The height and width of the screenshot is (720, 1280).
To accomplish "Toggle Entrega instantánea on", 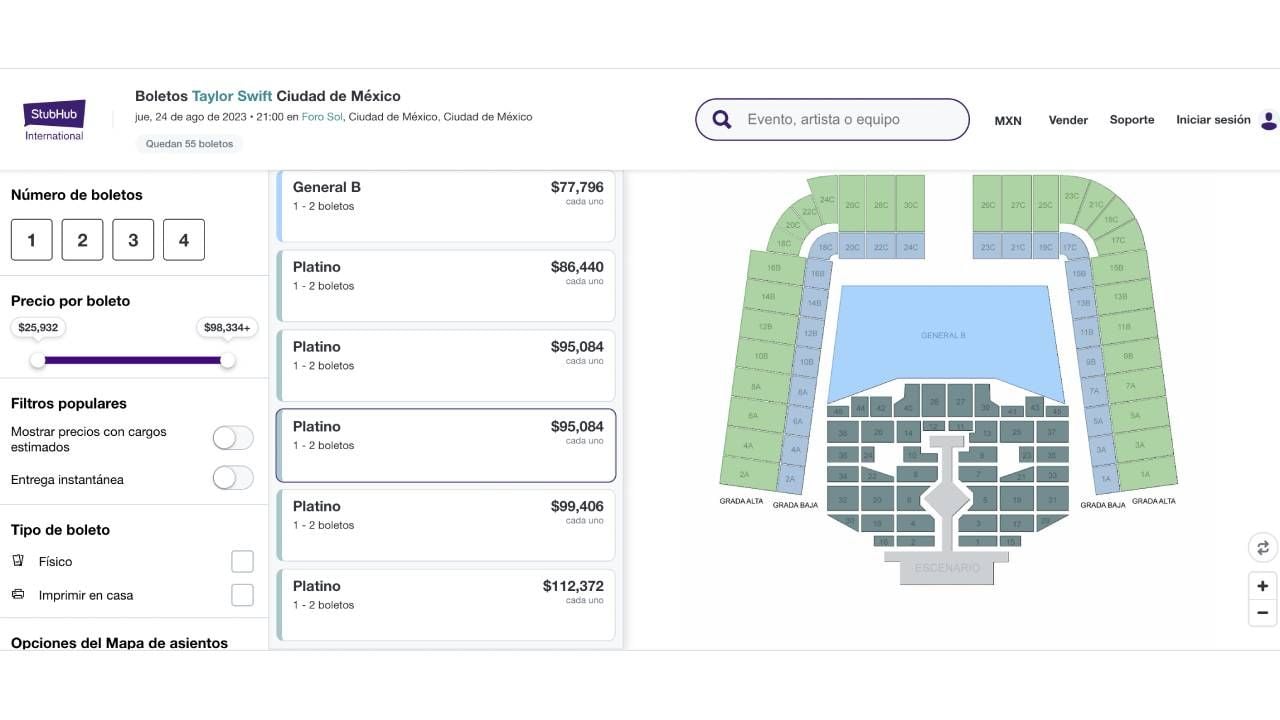I will [232, 478].
